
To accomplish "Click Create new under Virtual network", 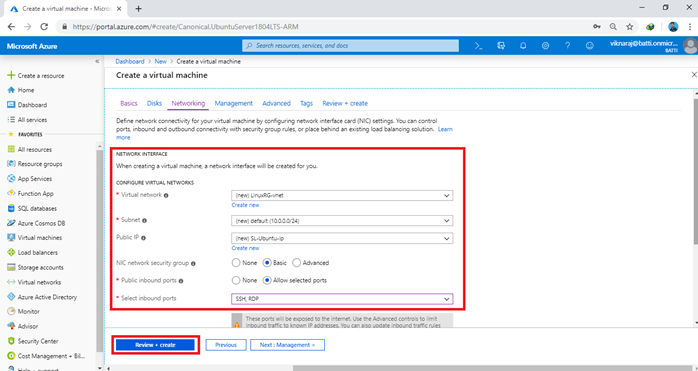I will [x=245, y=205].
